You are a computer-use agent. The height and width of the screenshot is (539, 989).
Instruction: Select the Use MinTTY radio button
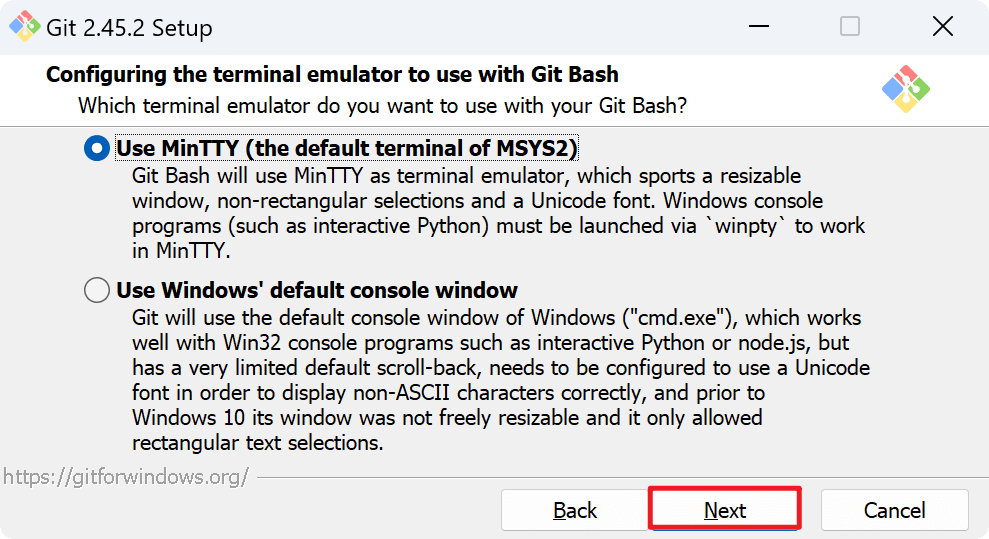pos(97,149)
